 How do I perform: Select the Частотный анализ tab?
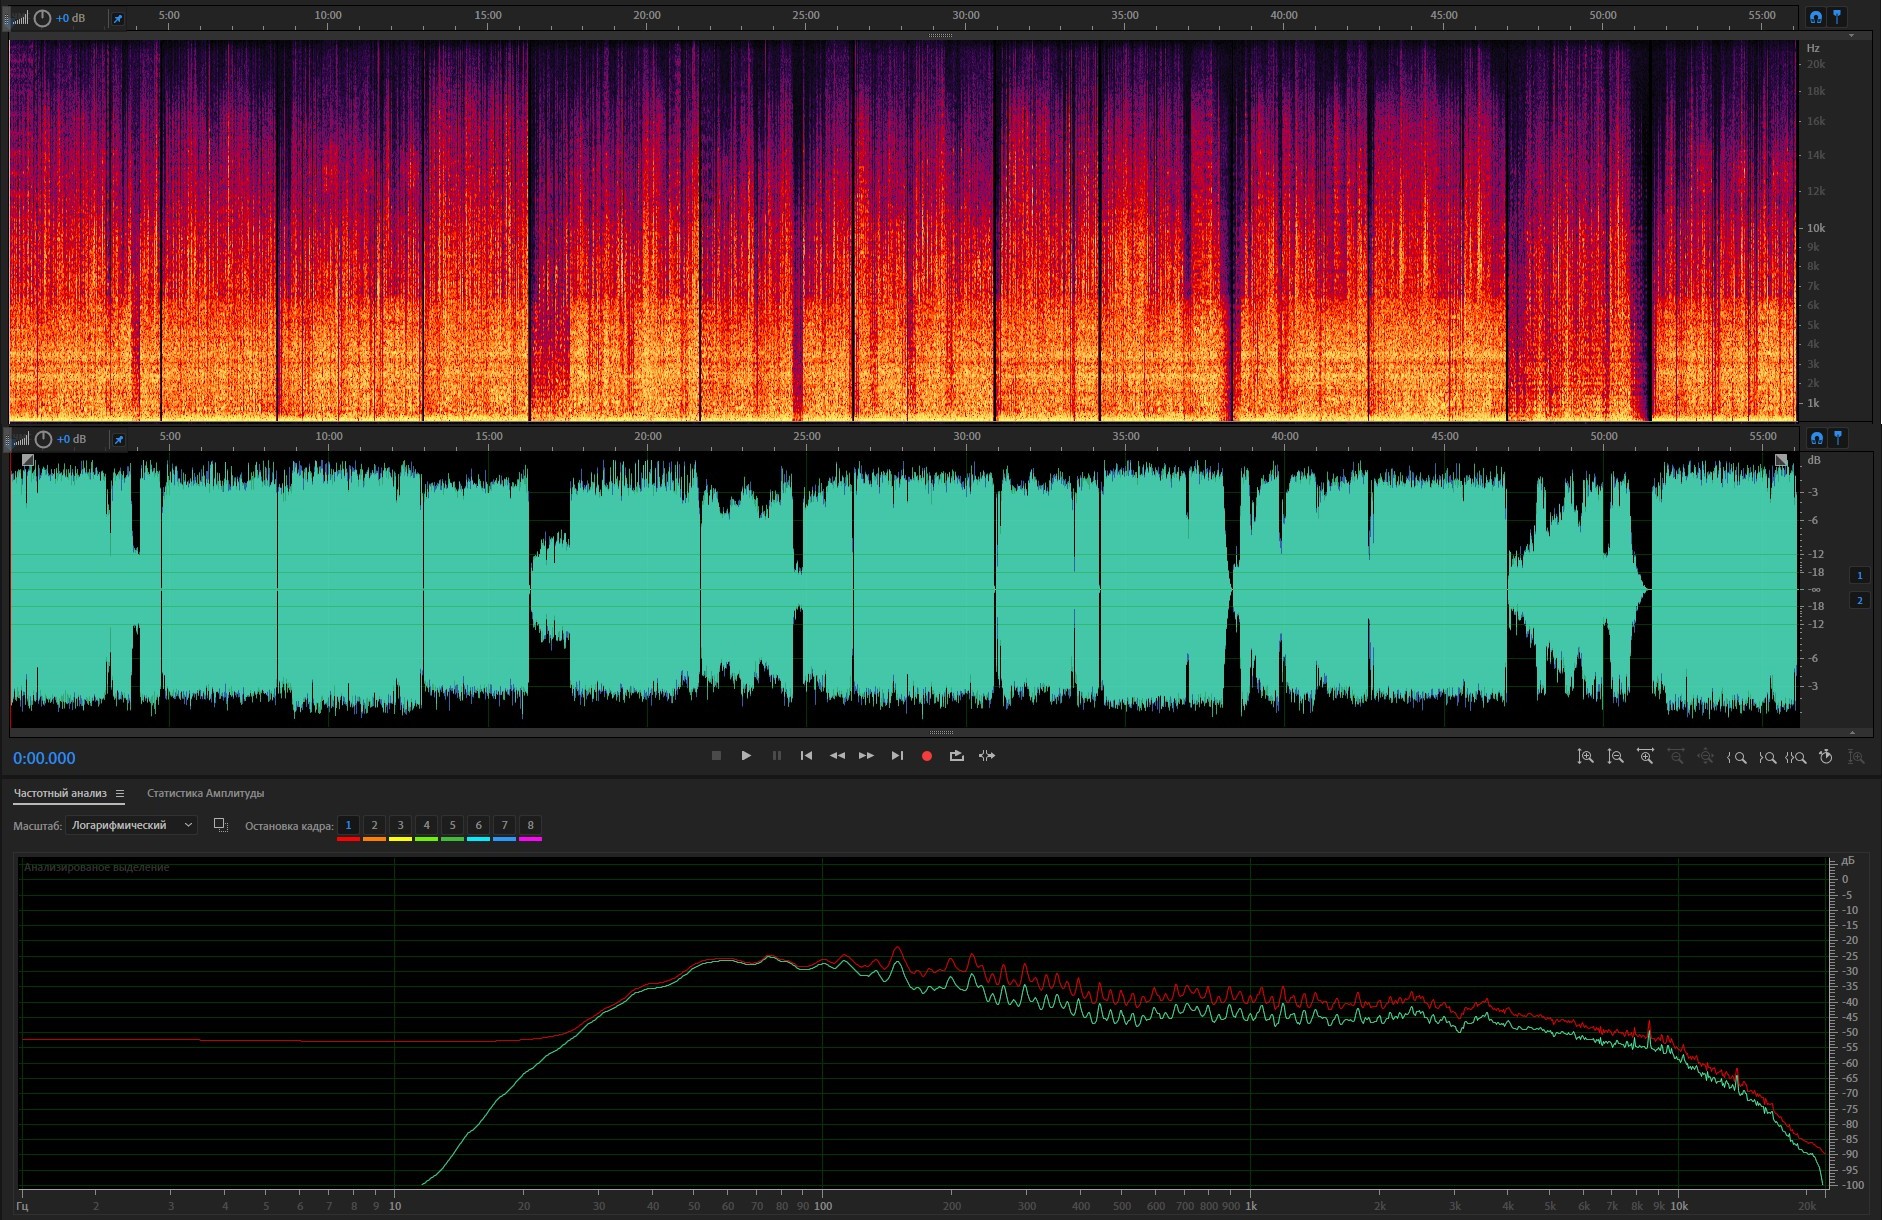click(x=60, y=794)
